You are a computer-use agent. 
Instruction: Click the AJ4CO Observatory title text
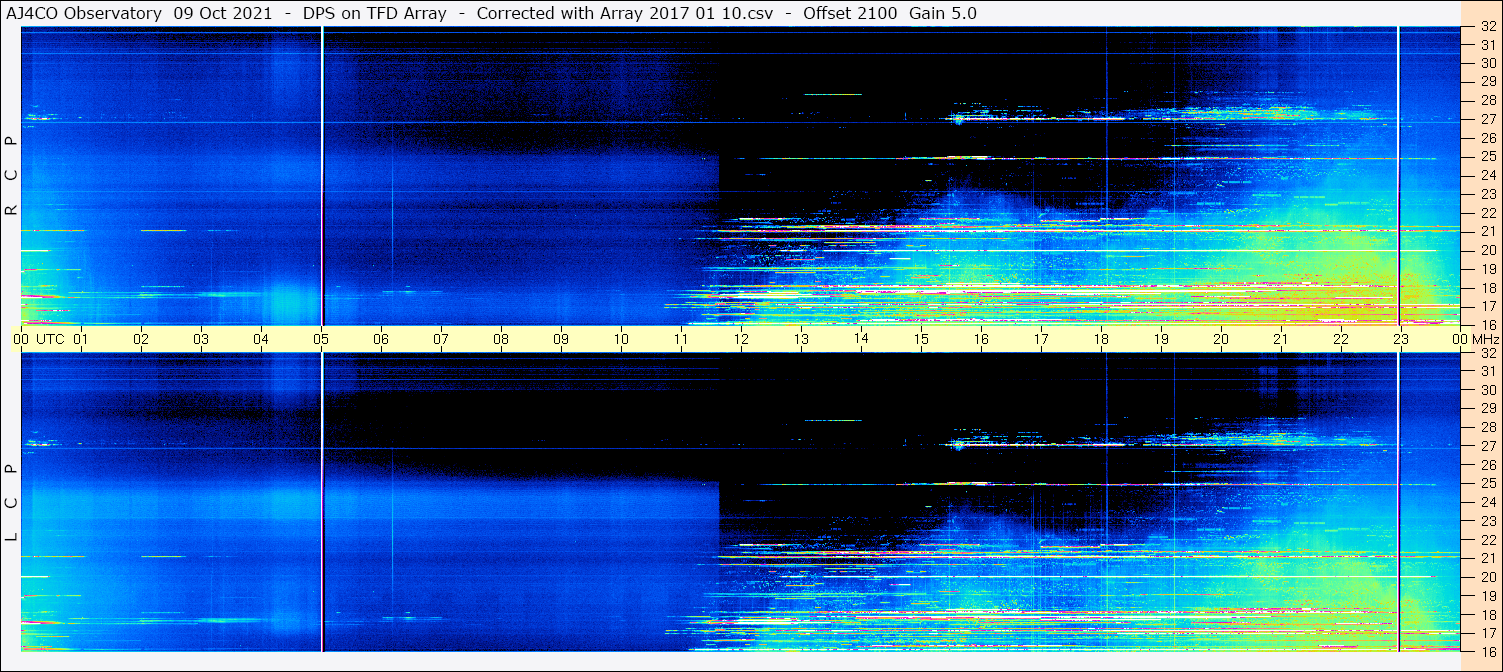83,13
